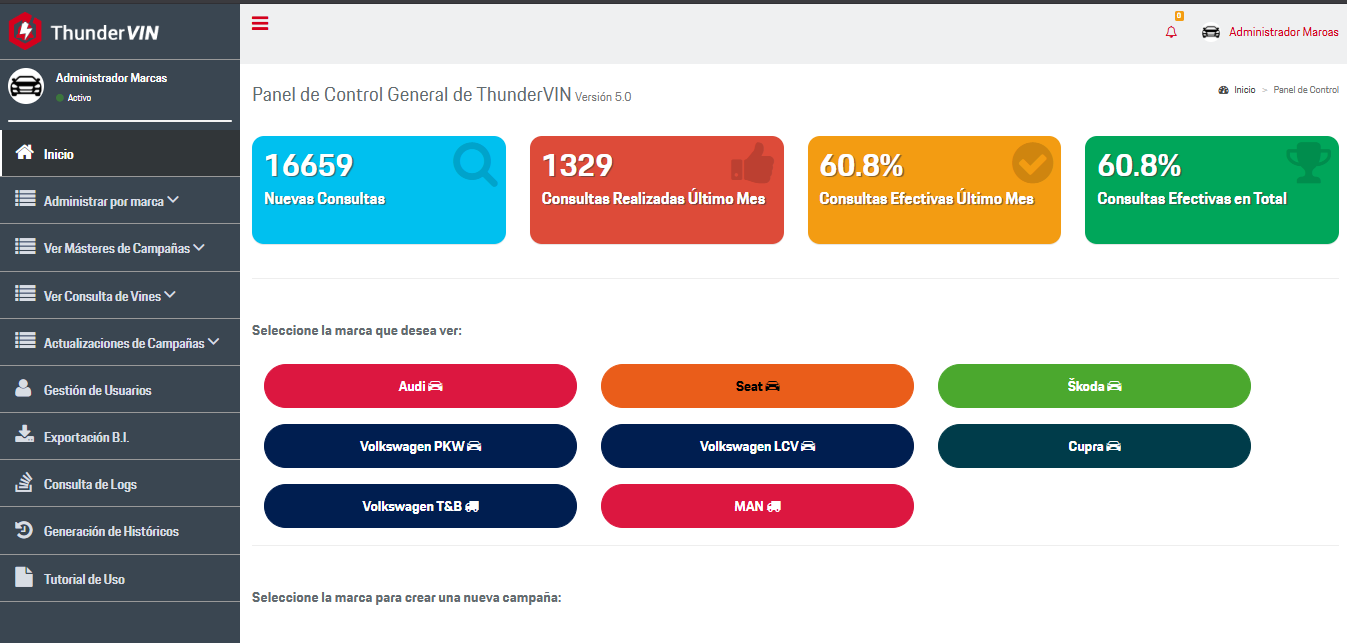
Task: Click the stack icon beside Consulta de Logs
Action: tap(25, 482)
